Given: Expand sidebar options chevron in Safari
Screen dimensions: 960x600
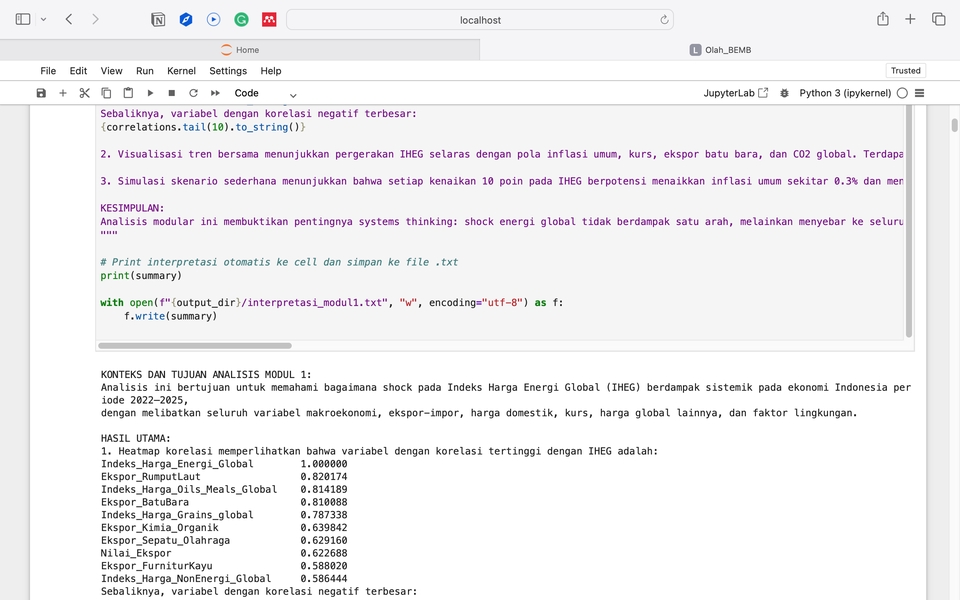Looking at the screenshot, I should [x=43, y=19].
